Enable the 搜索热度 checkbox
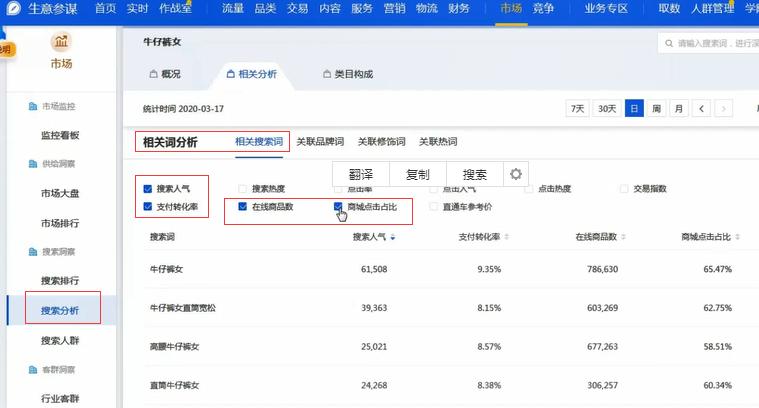Viewport: 759px width, 408px height. point(243,189)
